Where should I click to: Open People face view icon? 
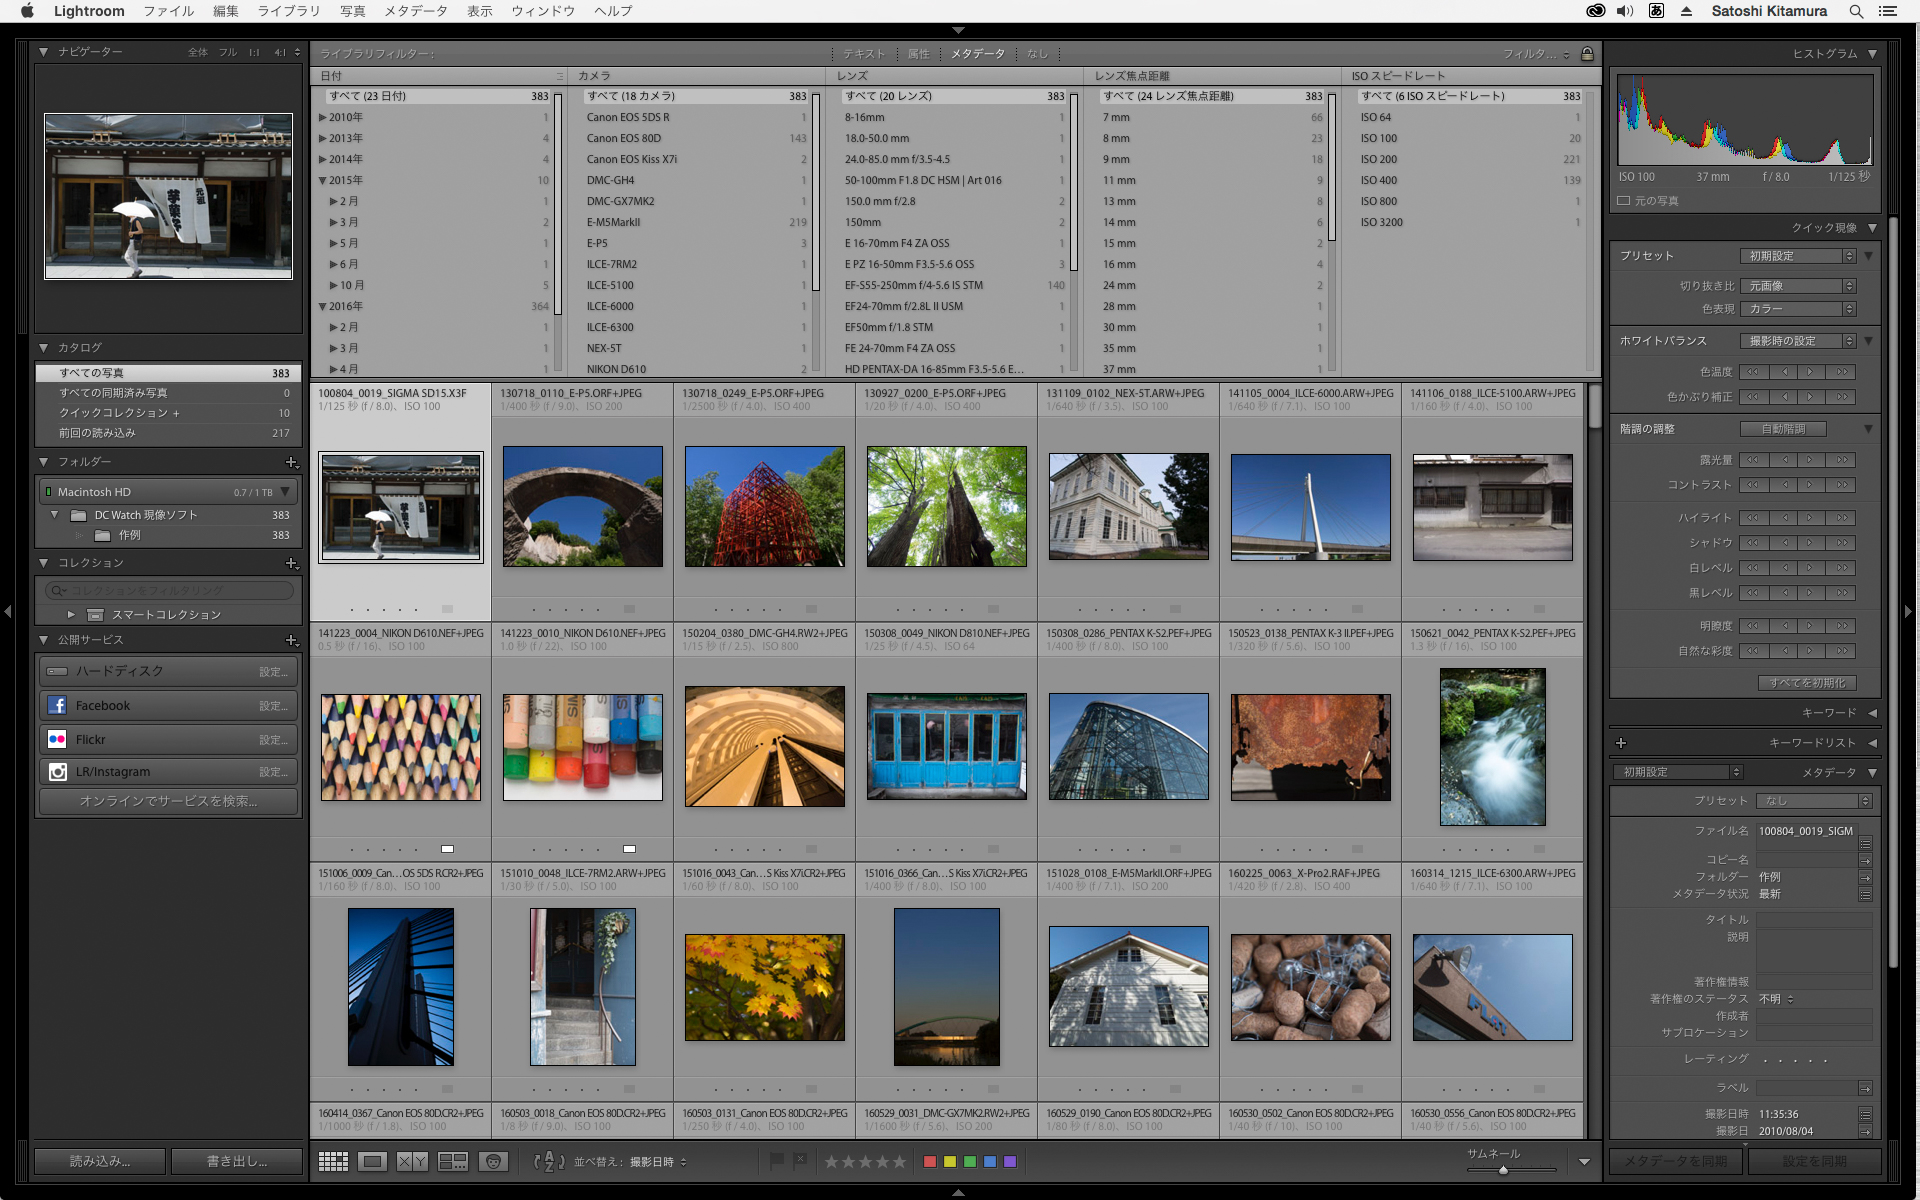coord(493,1161)
